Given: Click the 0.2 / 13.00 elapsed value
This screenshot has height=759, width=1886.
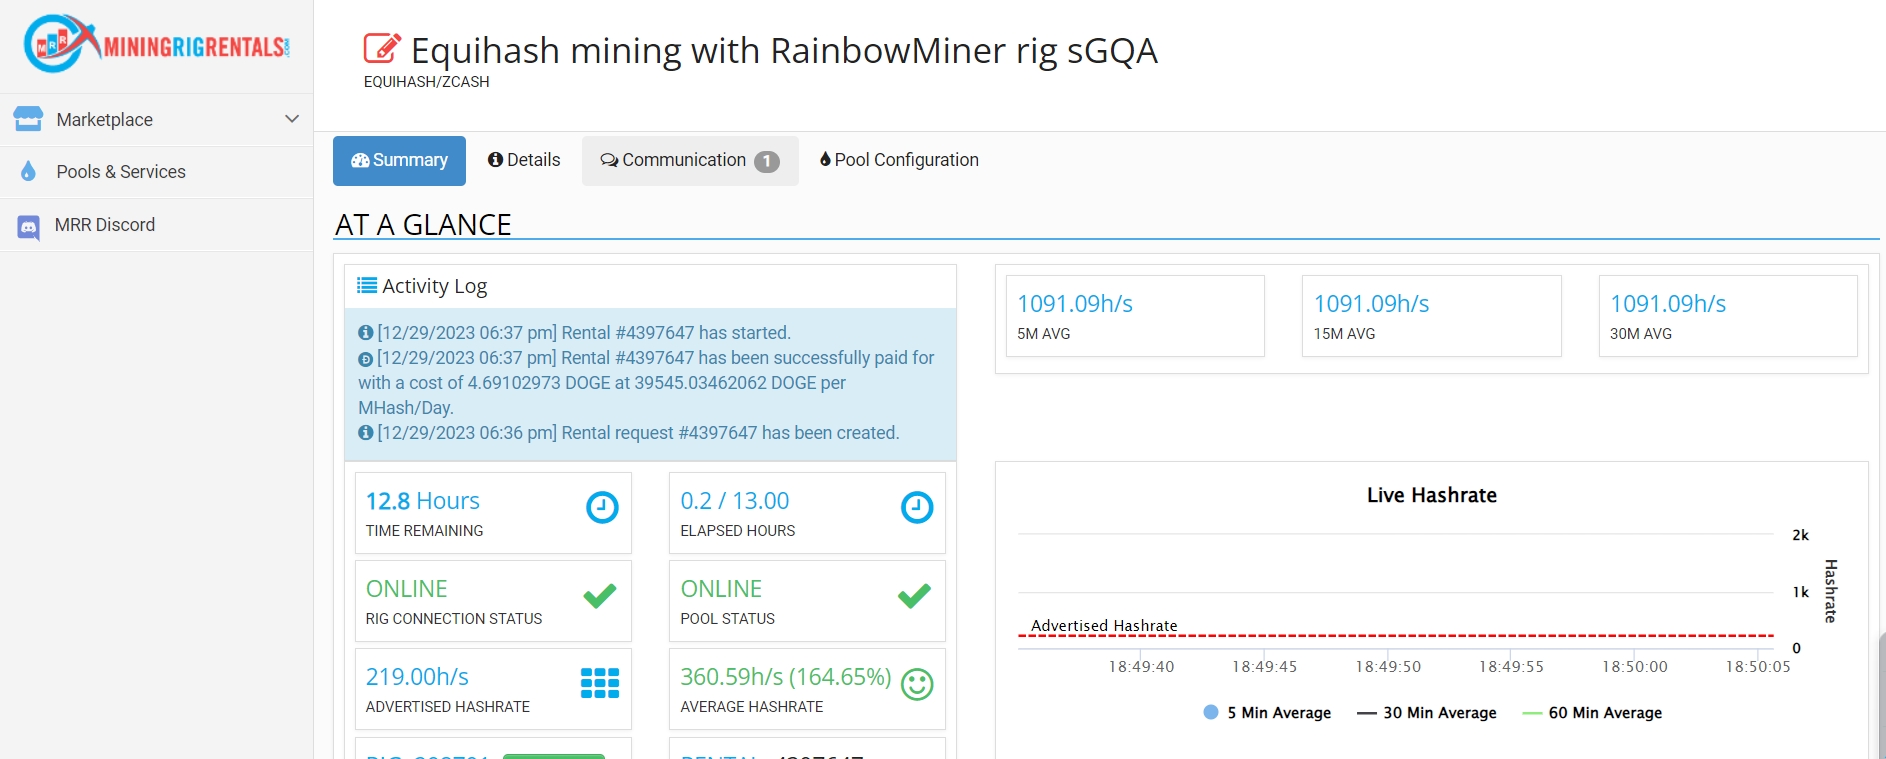Looking at the screenshot, I should click(735, 501).
